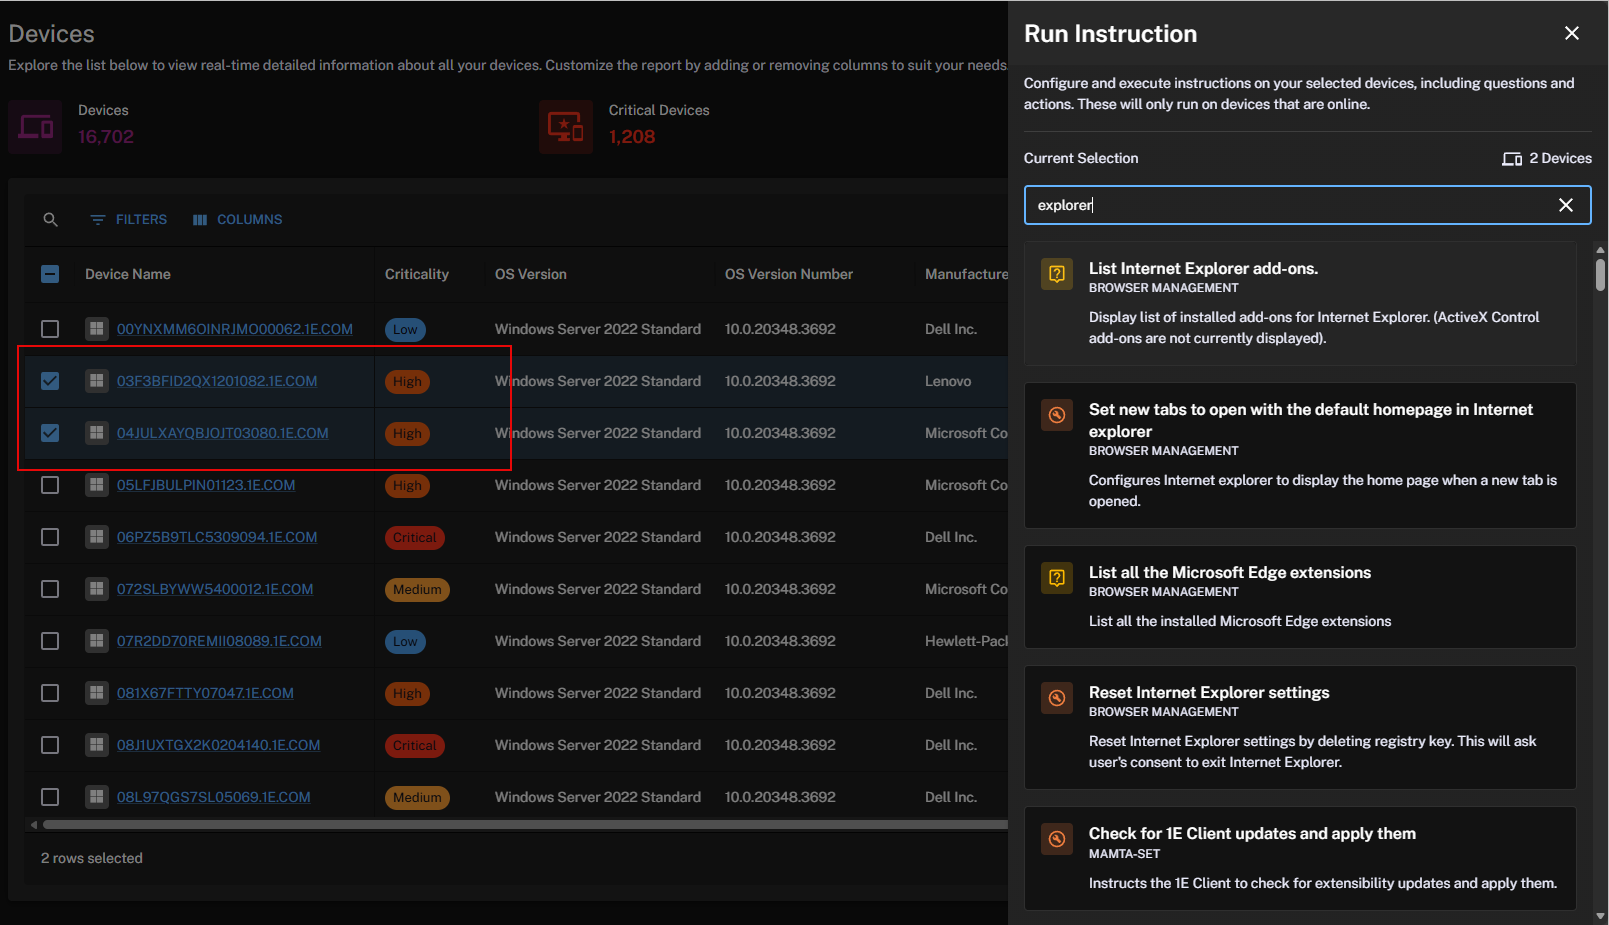
Task: Click into the instruction search field
Action: pyautogui.click(x=1290, y=205)
